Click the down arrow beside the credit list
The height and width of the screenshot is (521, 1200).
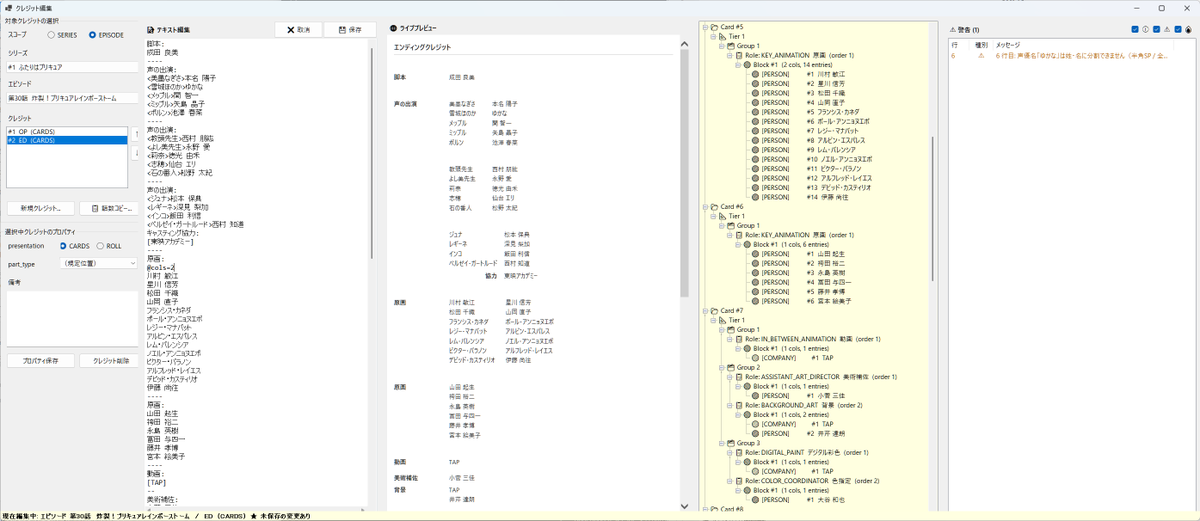pos(136,152)
